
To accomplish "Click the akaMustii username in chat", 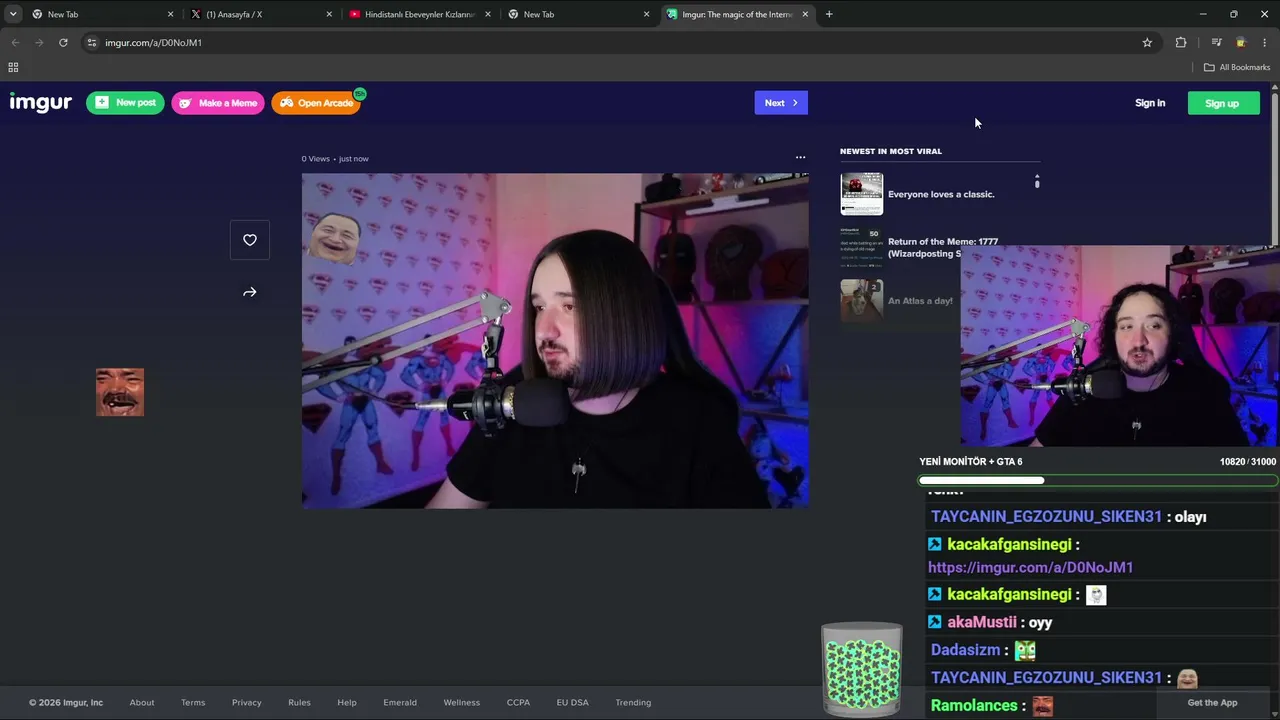I will [982, 622].
